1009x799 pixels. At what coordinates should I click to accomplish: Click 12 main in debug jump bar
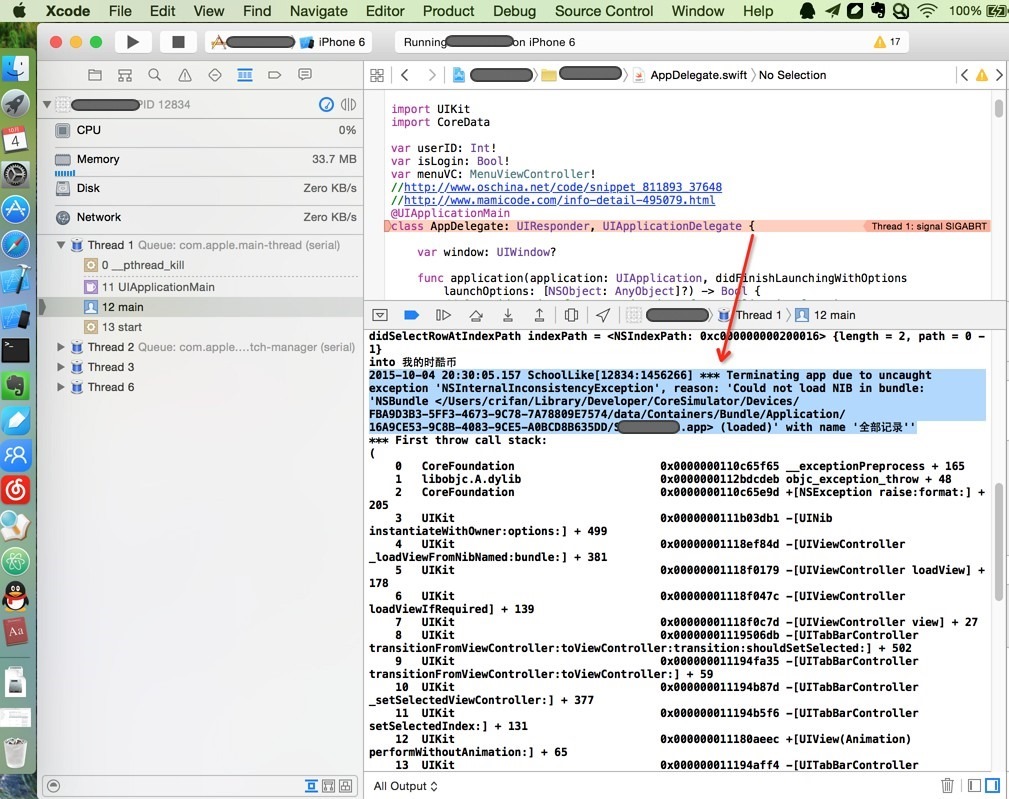coord(826,315)
